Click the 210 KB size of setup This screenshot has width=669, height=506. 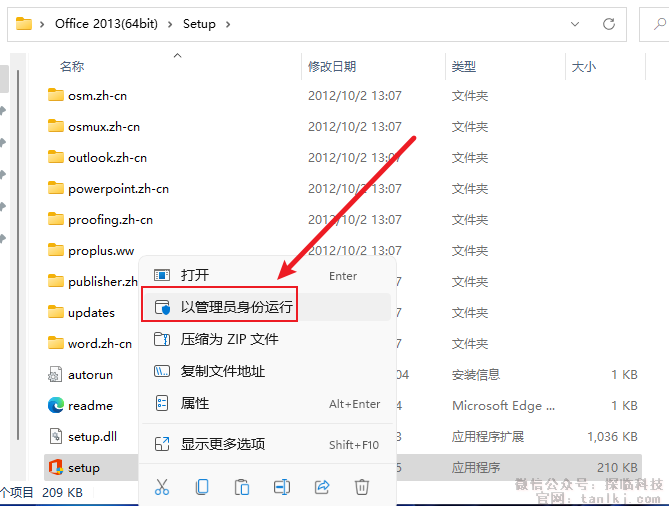click(617, 468)
